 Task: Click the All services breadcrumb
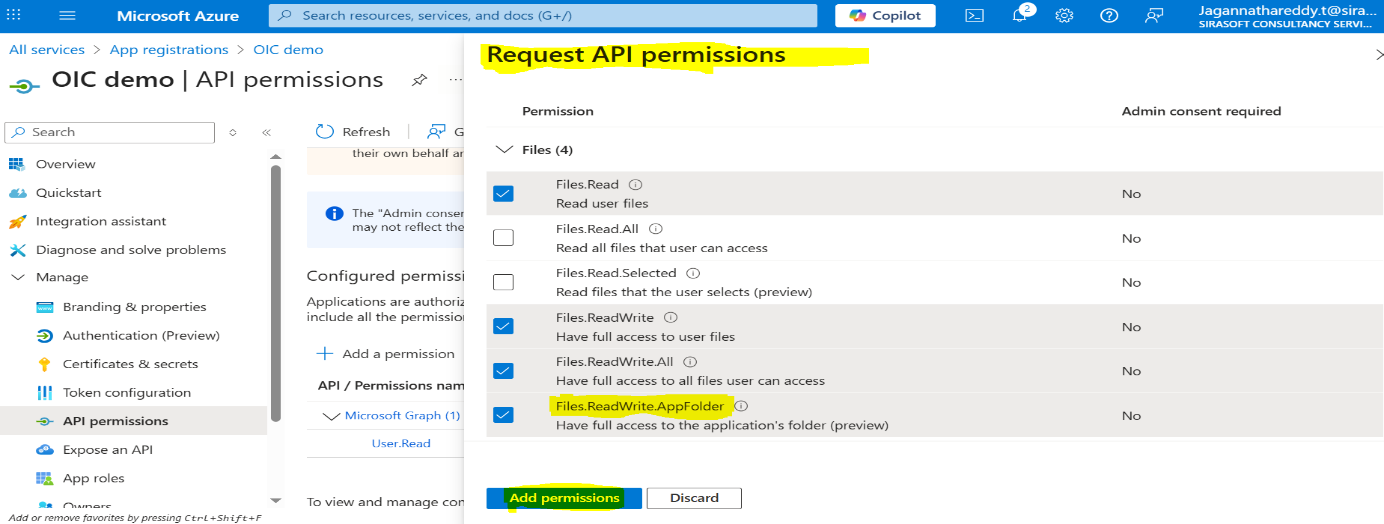46,49
